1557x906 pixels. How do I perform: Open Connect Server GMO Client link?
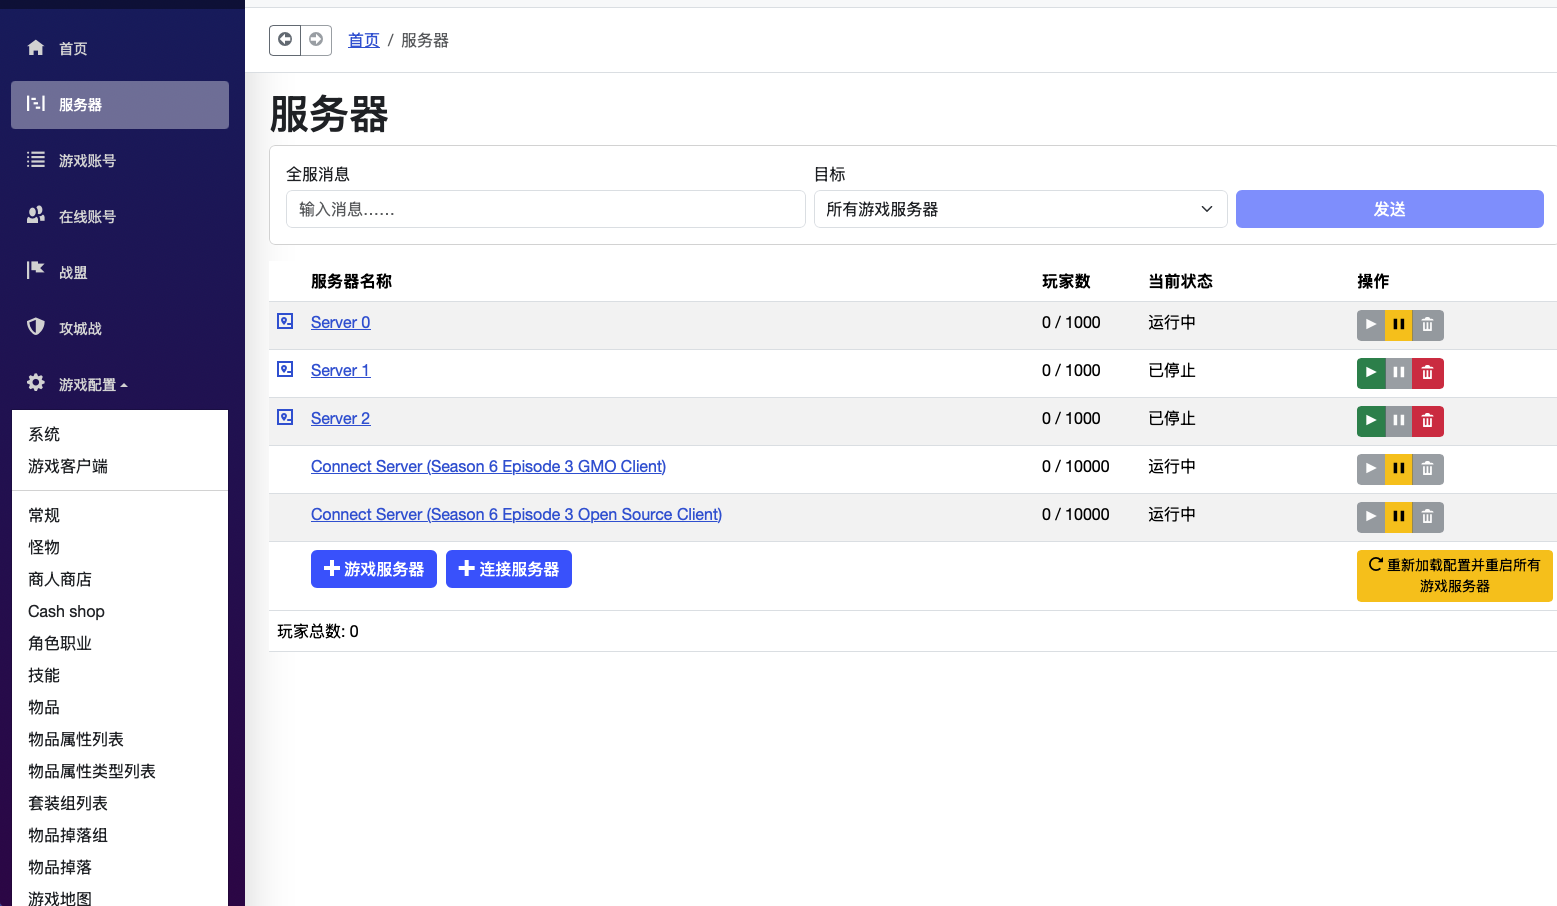click(488, 466)
